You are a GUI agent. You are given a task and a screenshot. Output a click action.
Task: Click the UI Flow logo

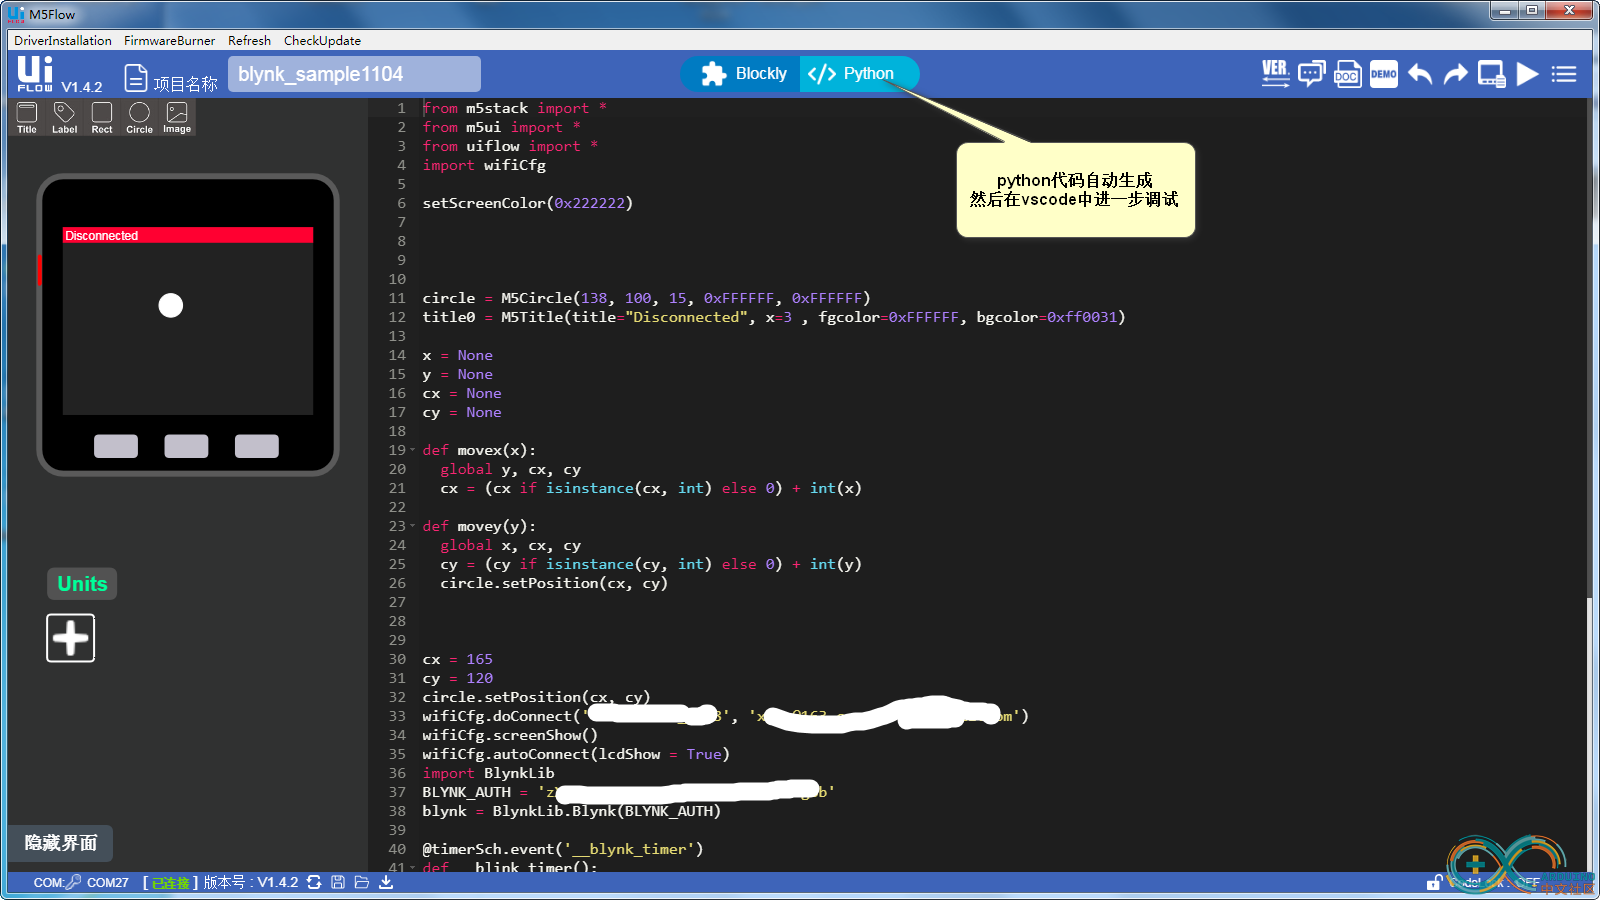pyautogui.click(x=36, y=73)
